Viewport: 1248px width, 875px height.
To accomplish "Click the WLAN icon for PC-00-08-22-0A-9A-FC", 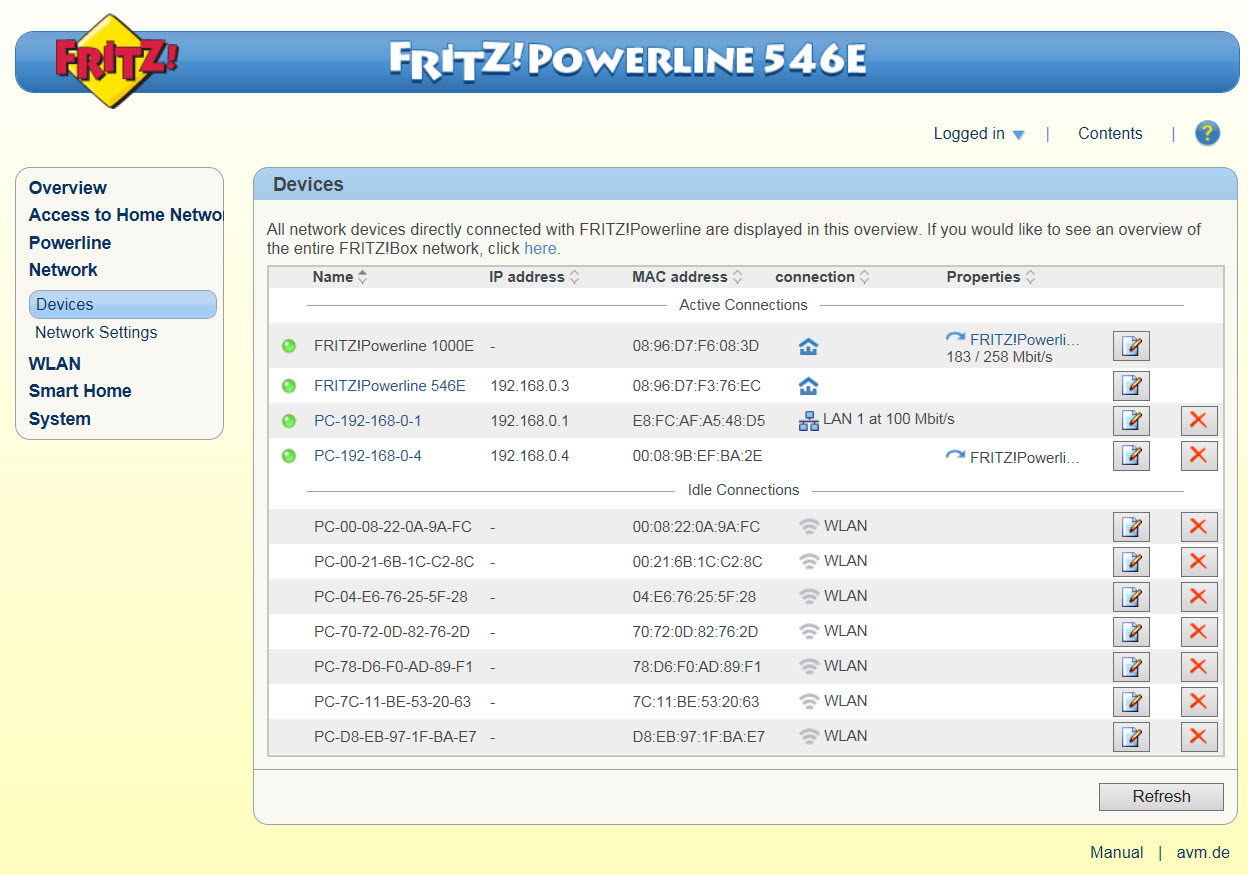I will (x=808, y=526).
